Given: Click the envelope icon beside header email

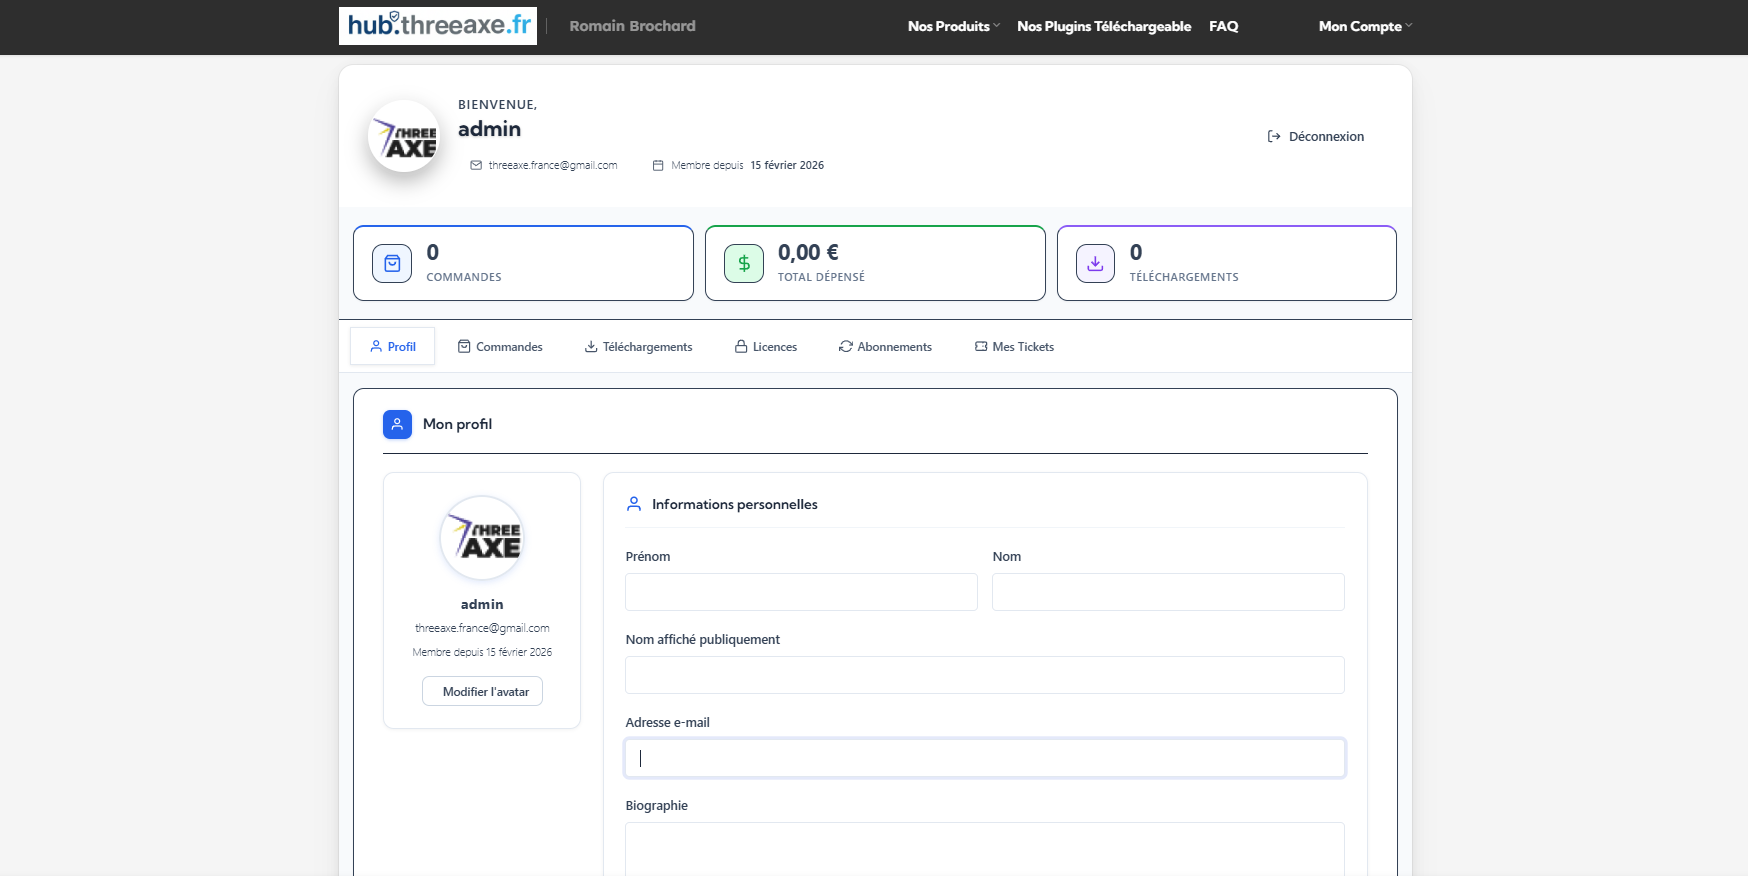Looking at the screenshot, I should click(476, 165).
